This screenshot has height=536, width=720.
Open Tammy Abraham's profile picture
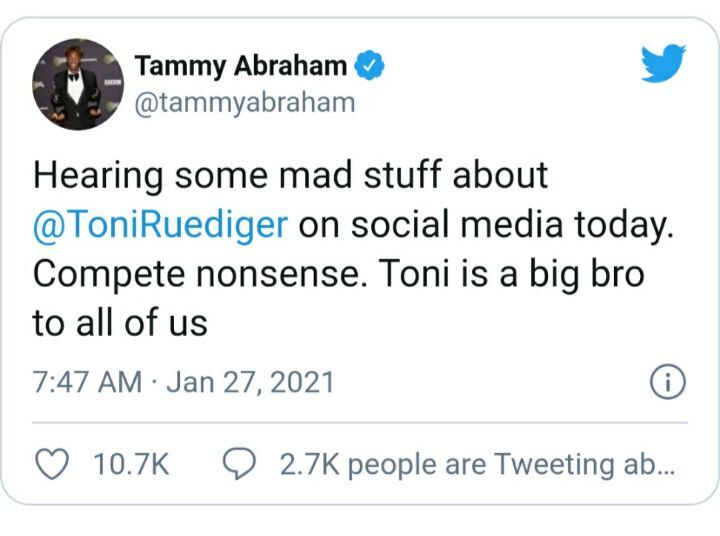tap(78, 85)
